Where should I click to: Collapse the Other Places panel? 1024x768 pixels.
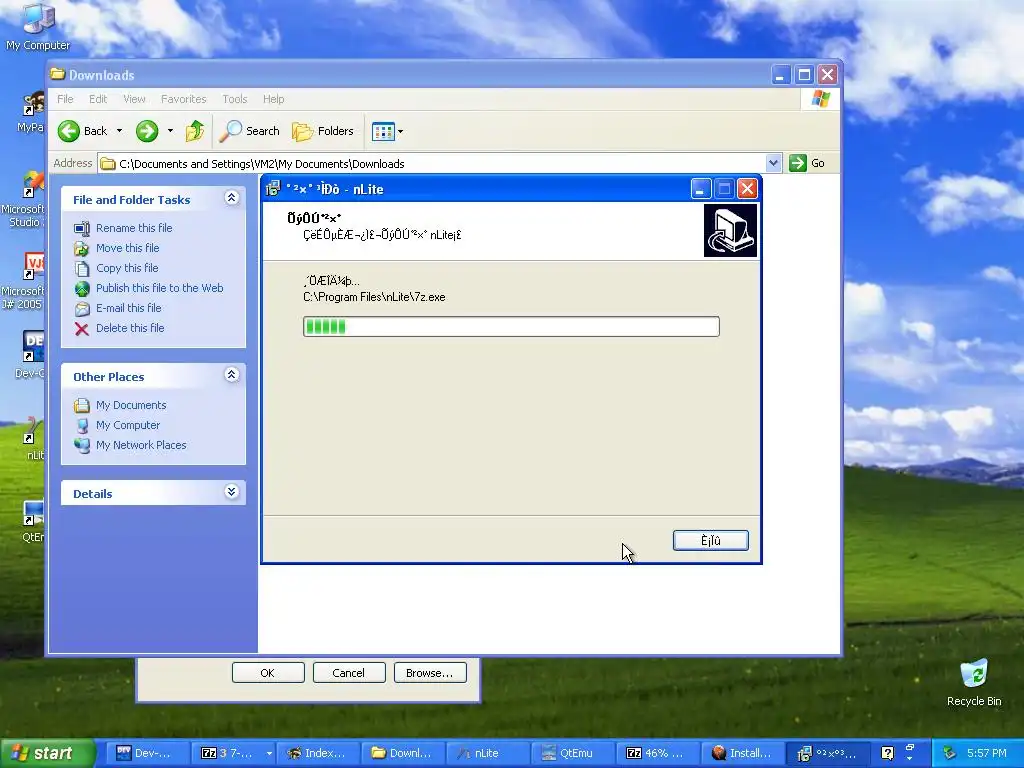coord(232,375)
